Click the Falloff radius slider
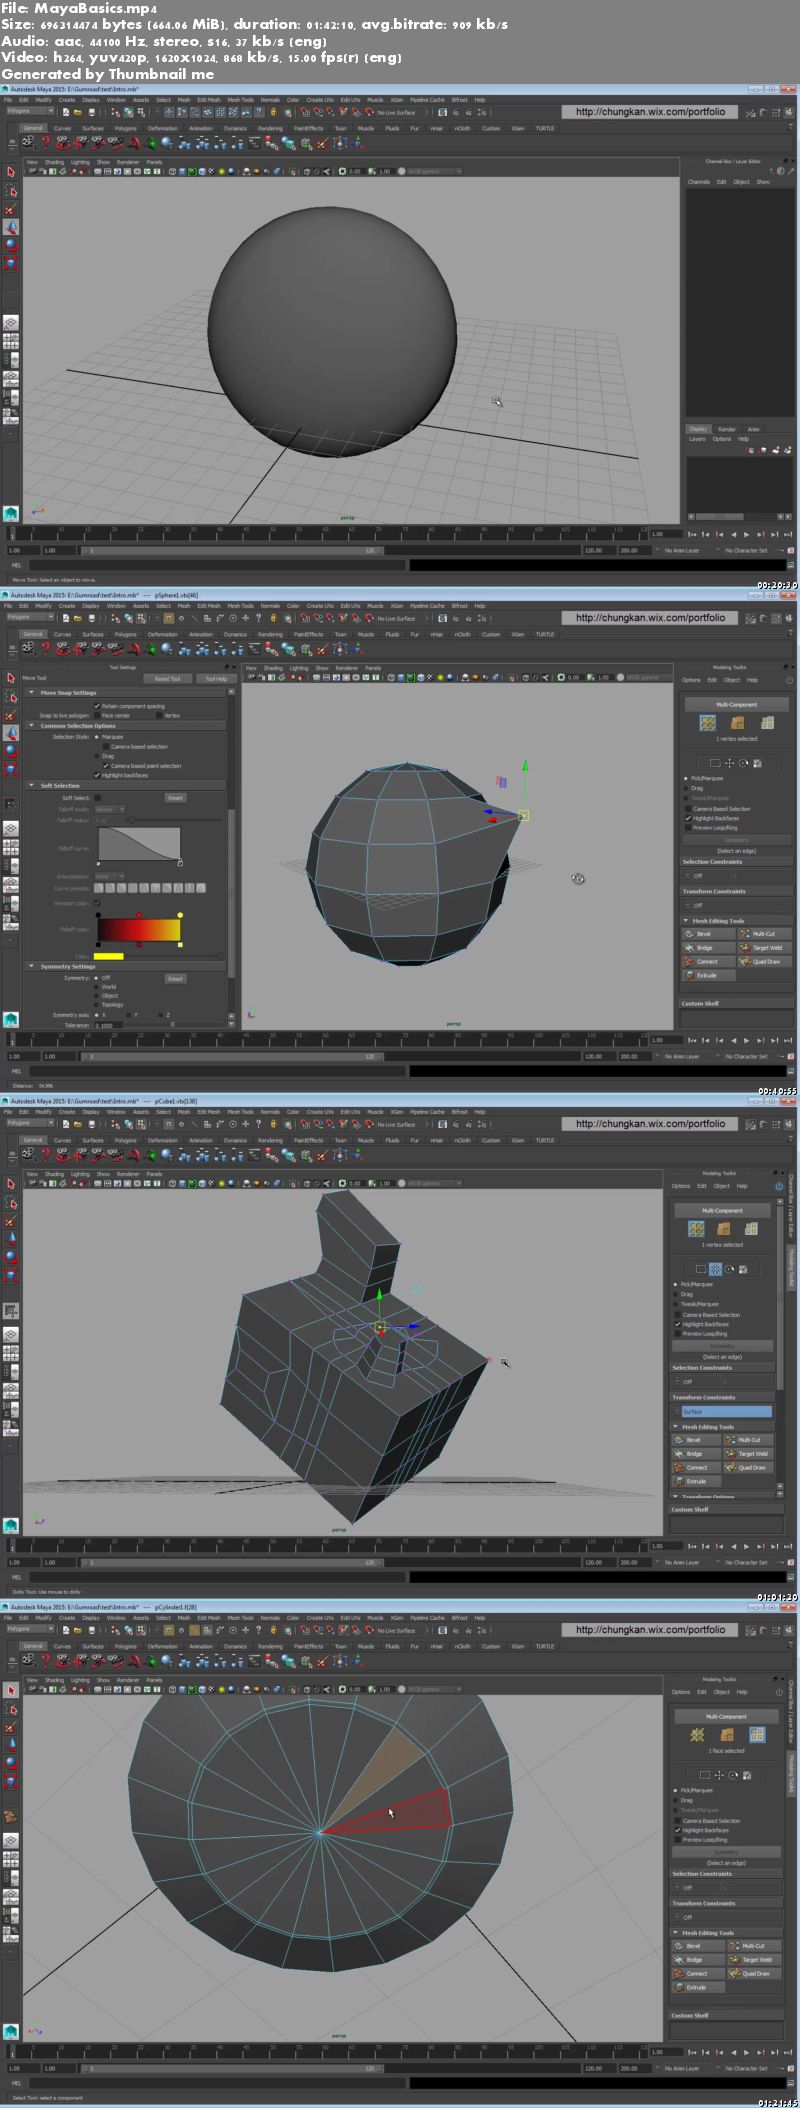This screenshot has width=800, height=2108. 175,820
